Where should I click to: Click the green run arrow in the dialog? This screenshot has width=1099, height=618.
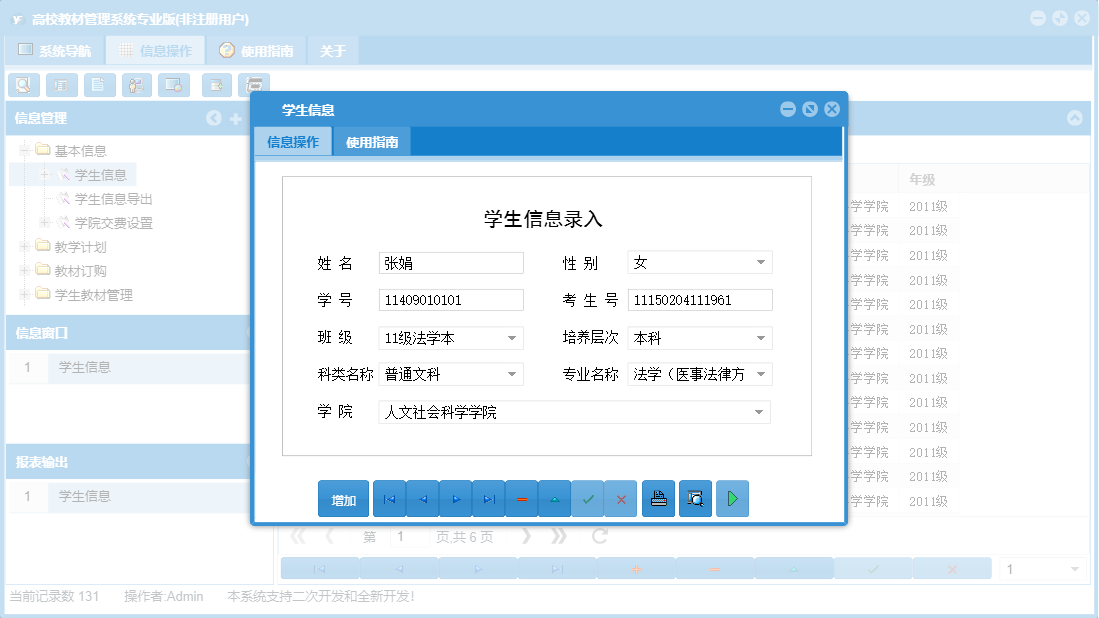coord(732,498)
